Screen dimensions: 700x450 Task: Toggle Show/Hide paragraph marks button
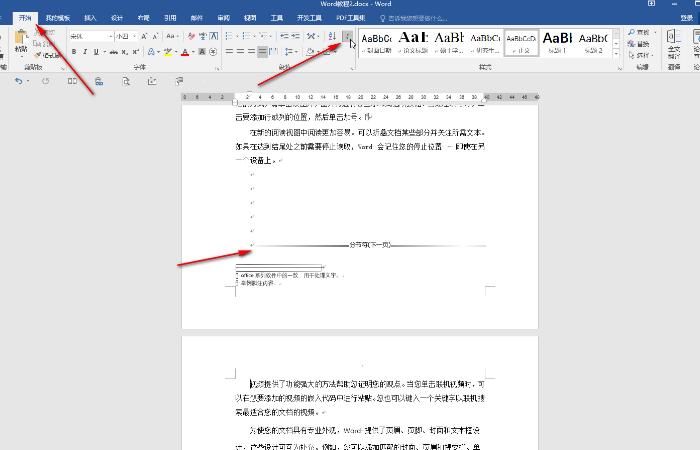tap(347, 36)
